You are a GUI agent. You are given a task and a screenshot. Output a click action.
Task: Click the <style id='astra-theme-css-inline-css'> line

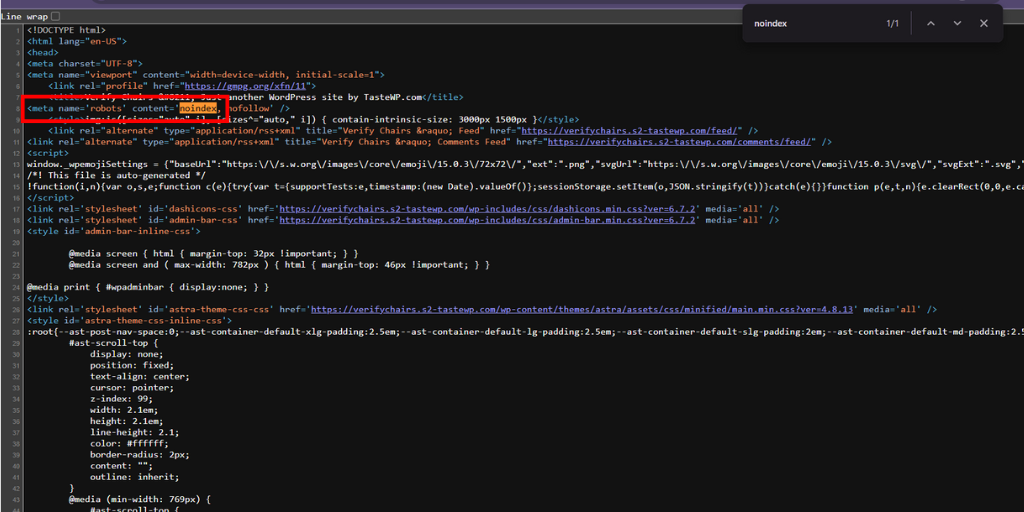pos(130,321)
